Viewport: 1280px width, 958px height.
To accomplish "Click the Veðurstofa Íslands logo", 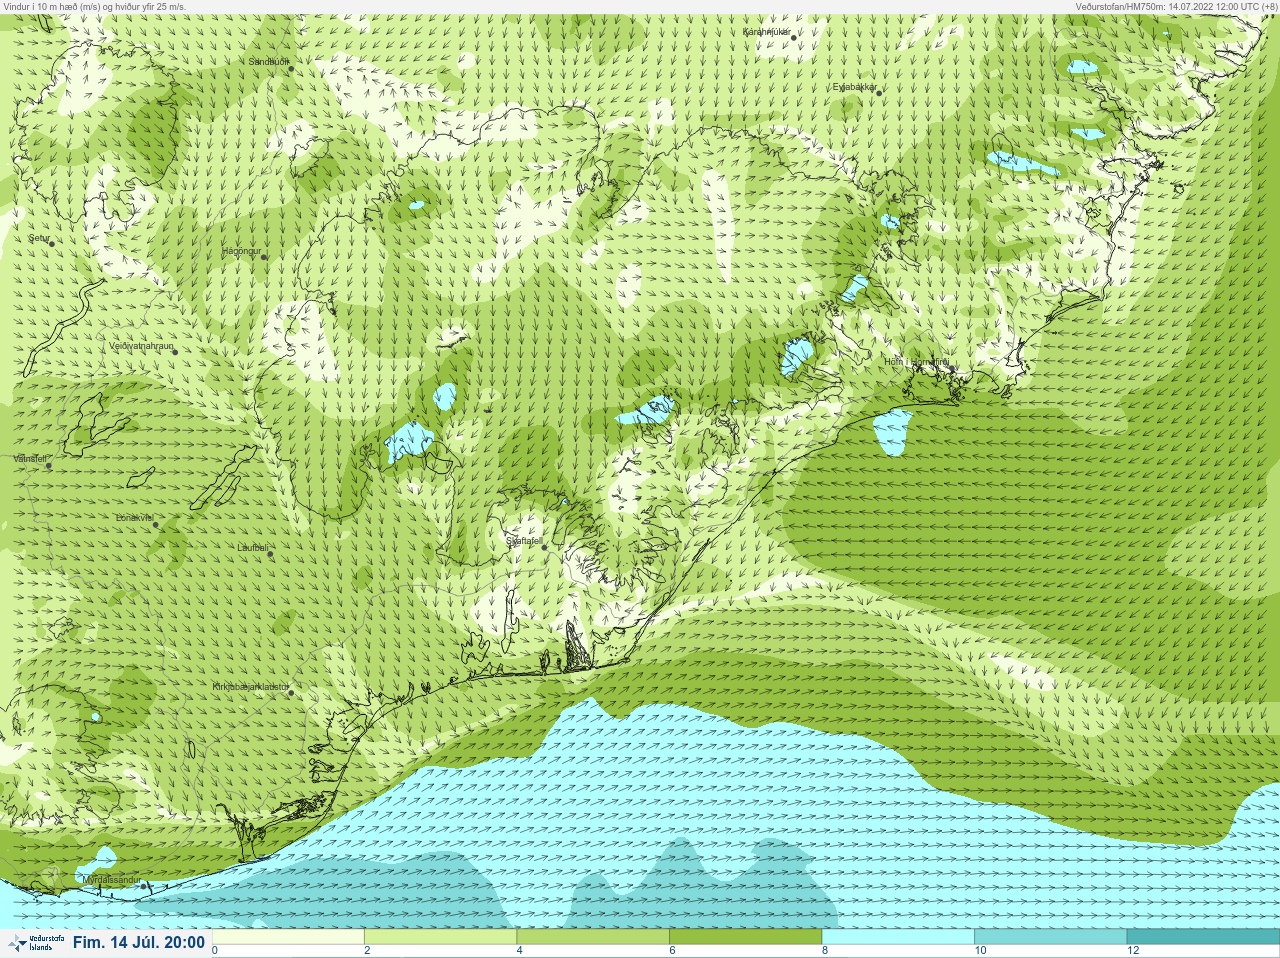I will point(36,943).
